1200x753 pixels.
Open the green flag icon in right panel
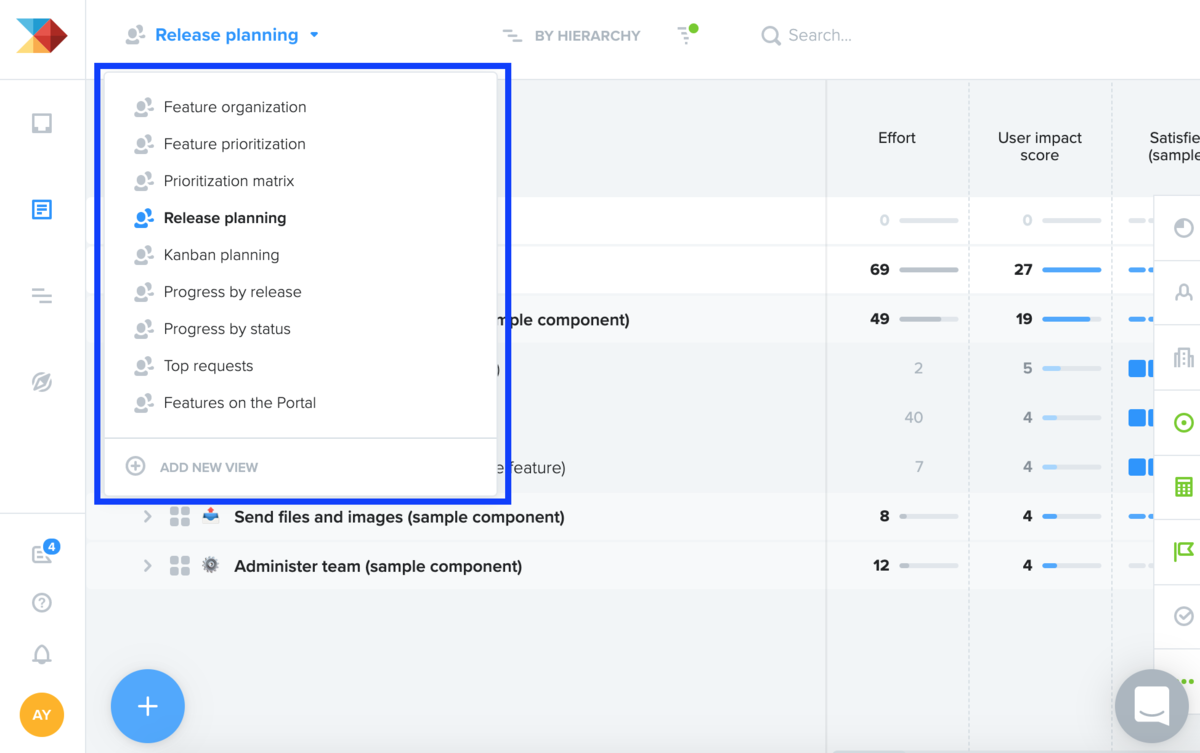click(1184, 551)
